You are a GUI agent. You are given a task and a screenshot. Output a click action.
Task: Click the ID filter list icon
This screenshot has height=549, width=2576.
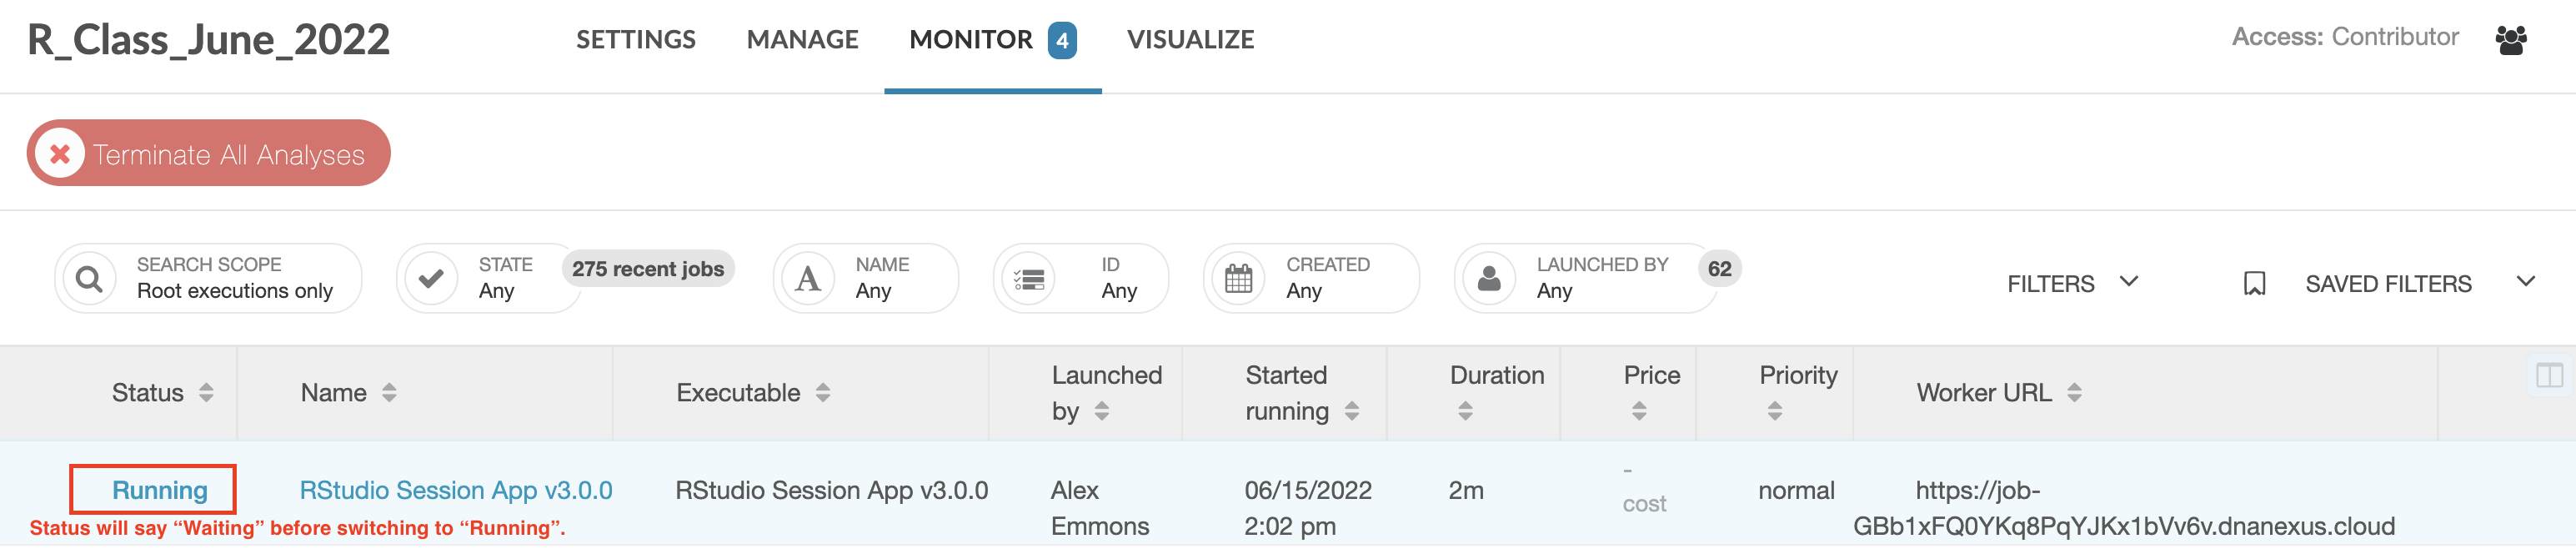(x=1029, y=278)
